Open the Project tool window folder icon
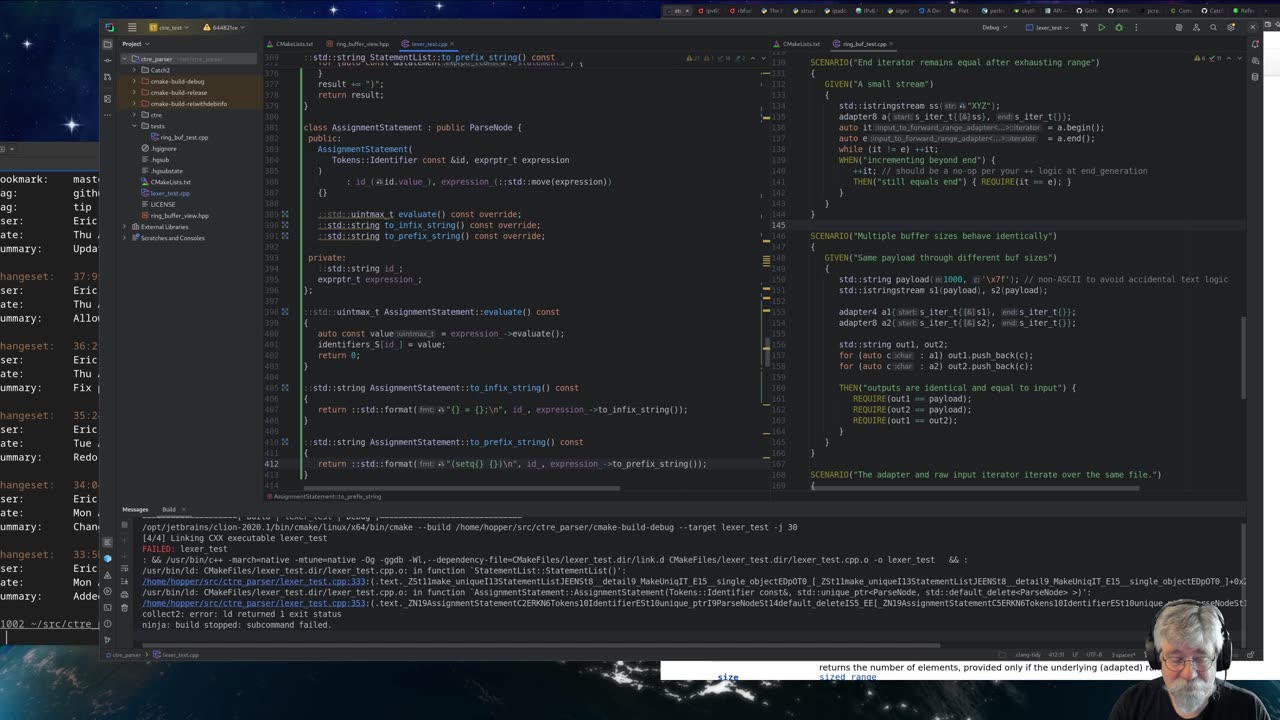The height and width of the screenshot is (720, 1280). [108, 44]
